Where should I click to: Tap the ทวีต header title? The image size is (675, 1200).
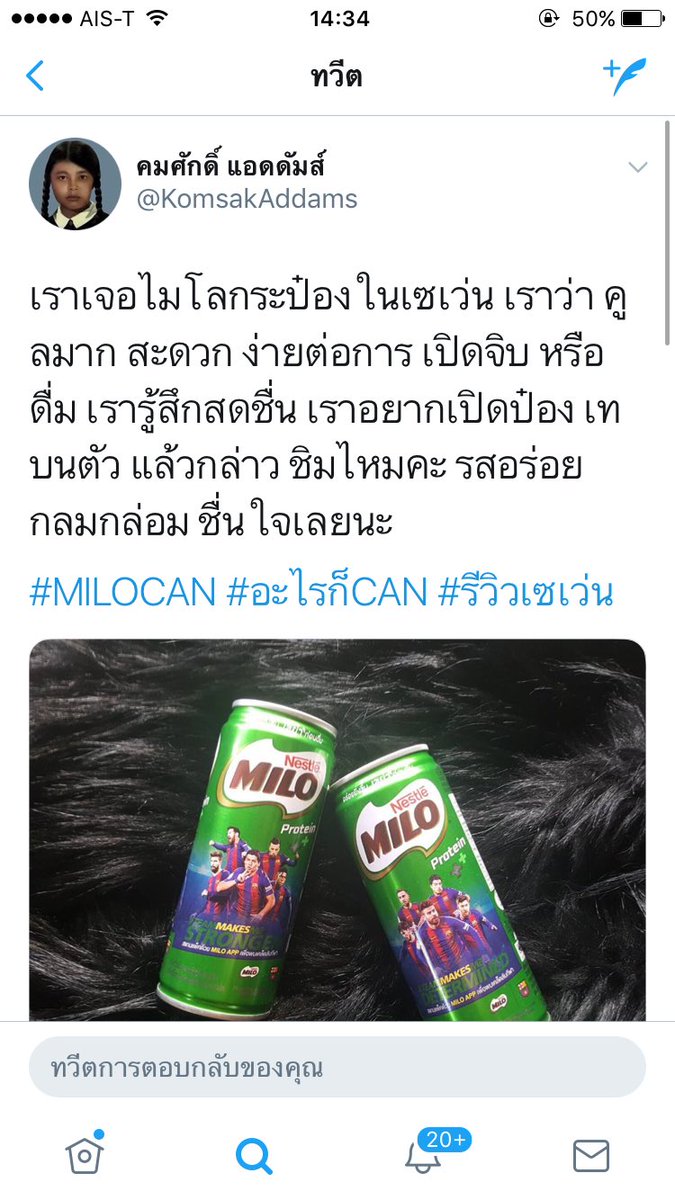pyautogui.click(x=336, y=77)
